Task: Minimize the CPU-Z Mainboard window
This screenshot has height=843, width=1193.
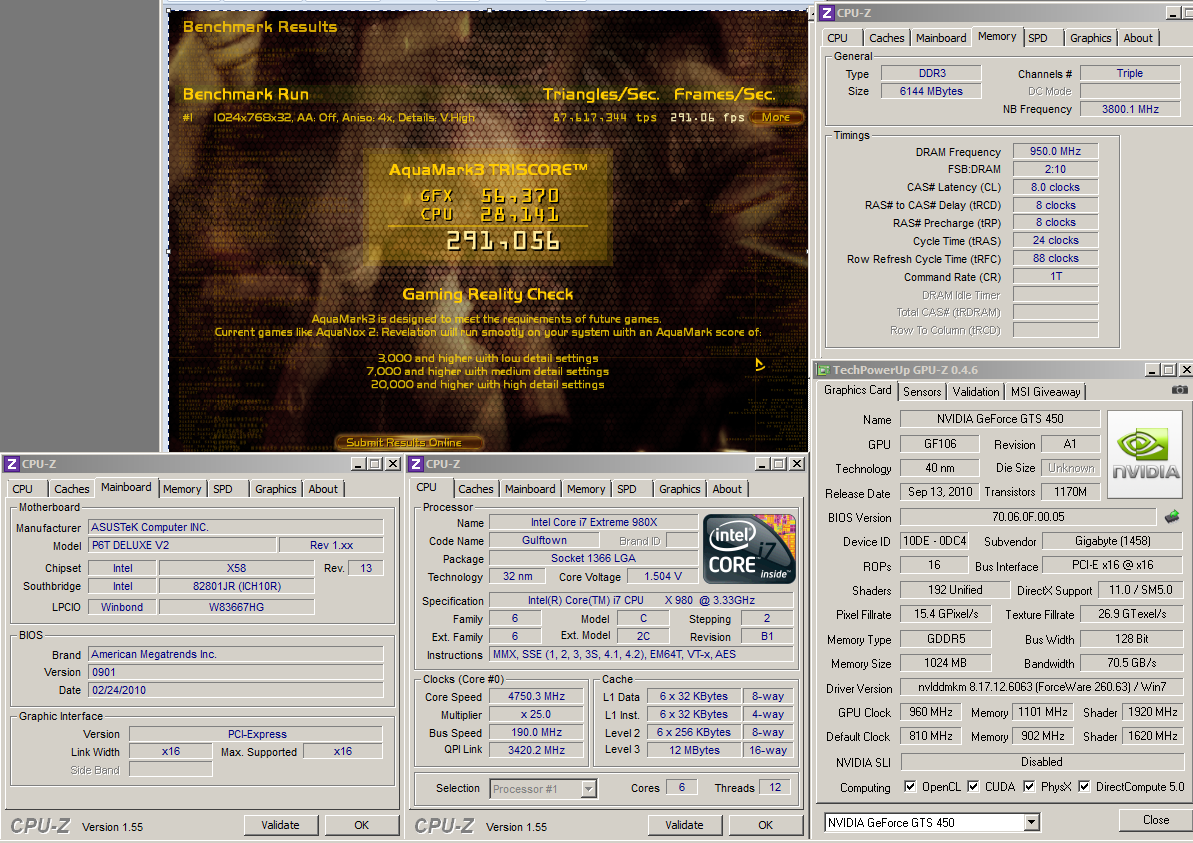Action: click(358, 463)
